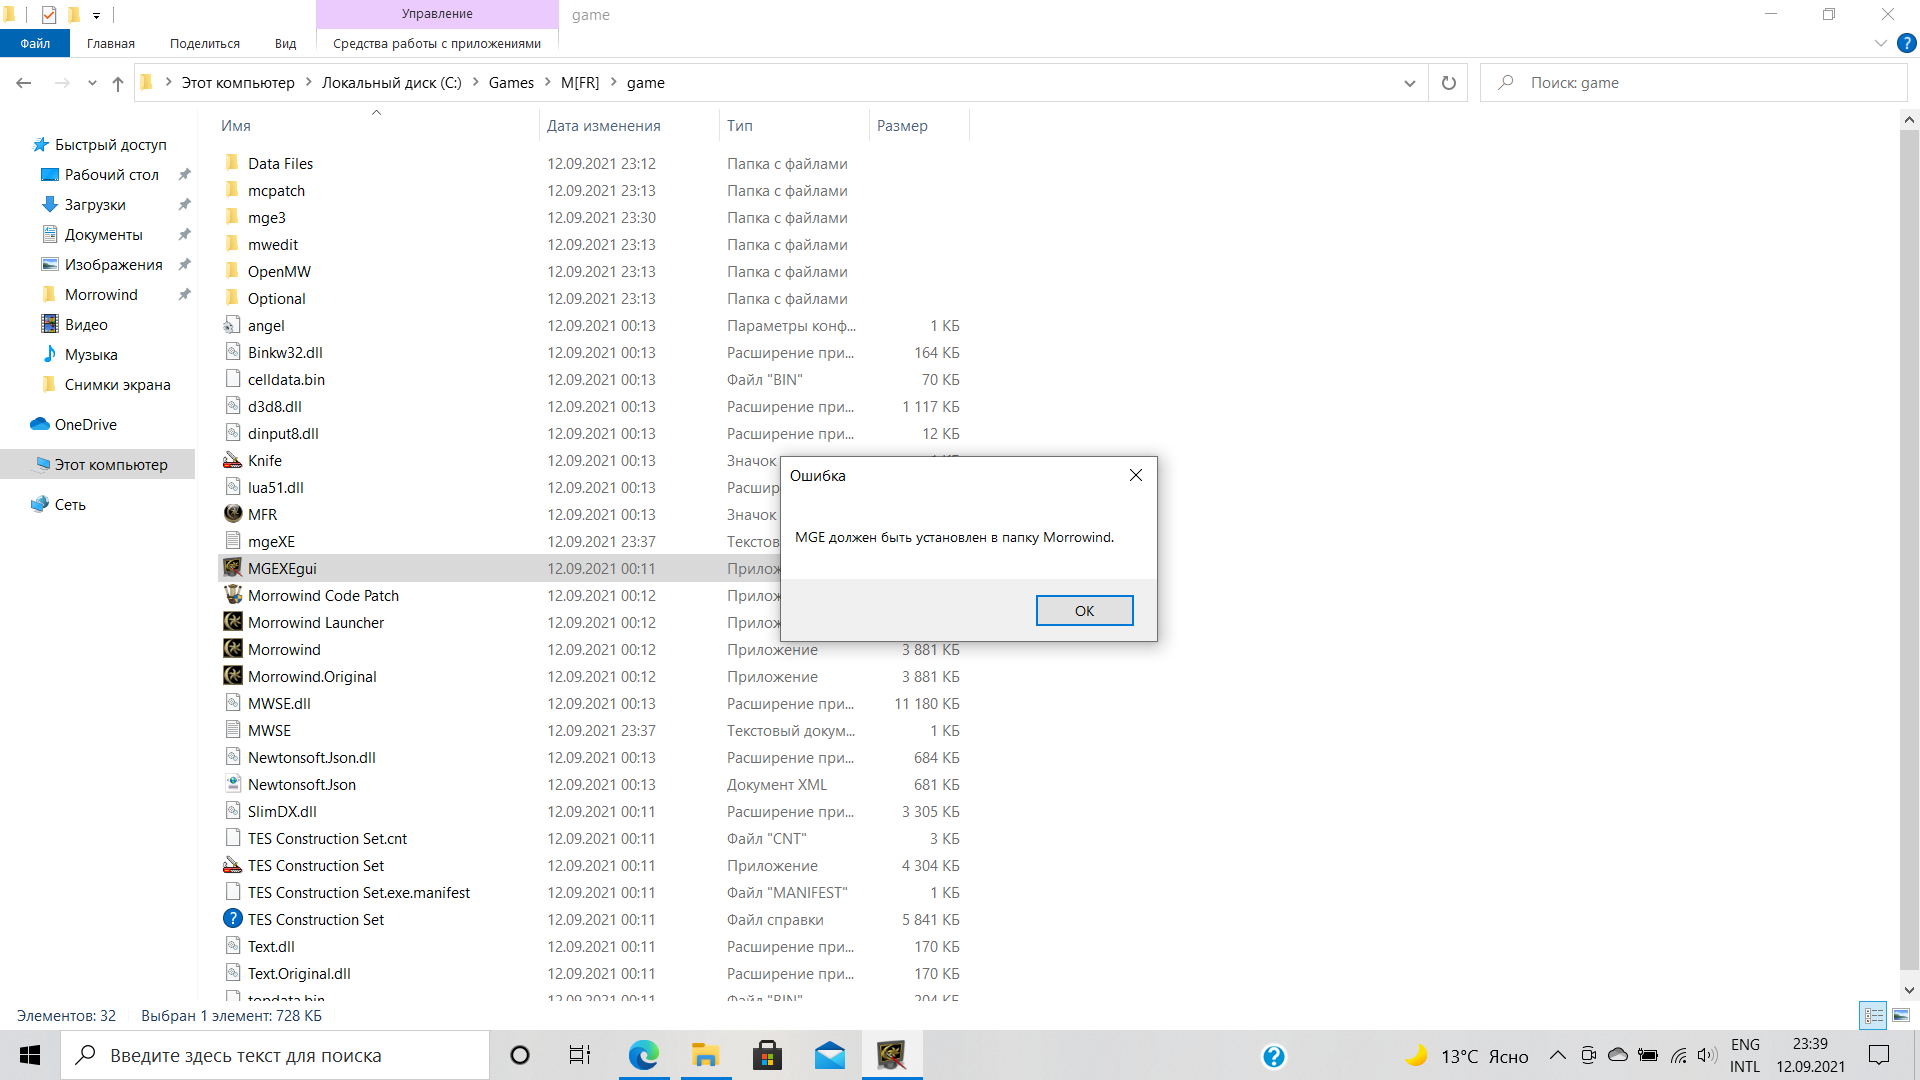Viewport: 1920px width, 1080px height.
Task: Click the Поиск: game search field
Action: click(x=1694, y=83)
